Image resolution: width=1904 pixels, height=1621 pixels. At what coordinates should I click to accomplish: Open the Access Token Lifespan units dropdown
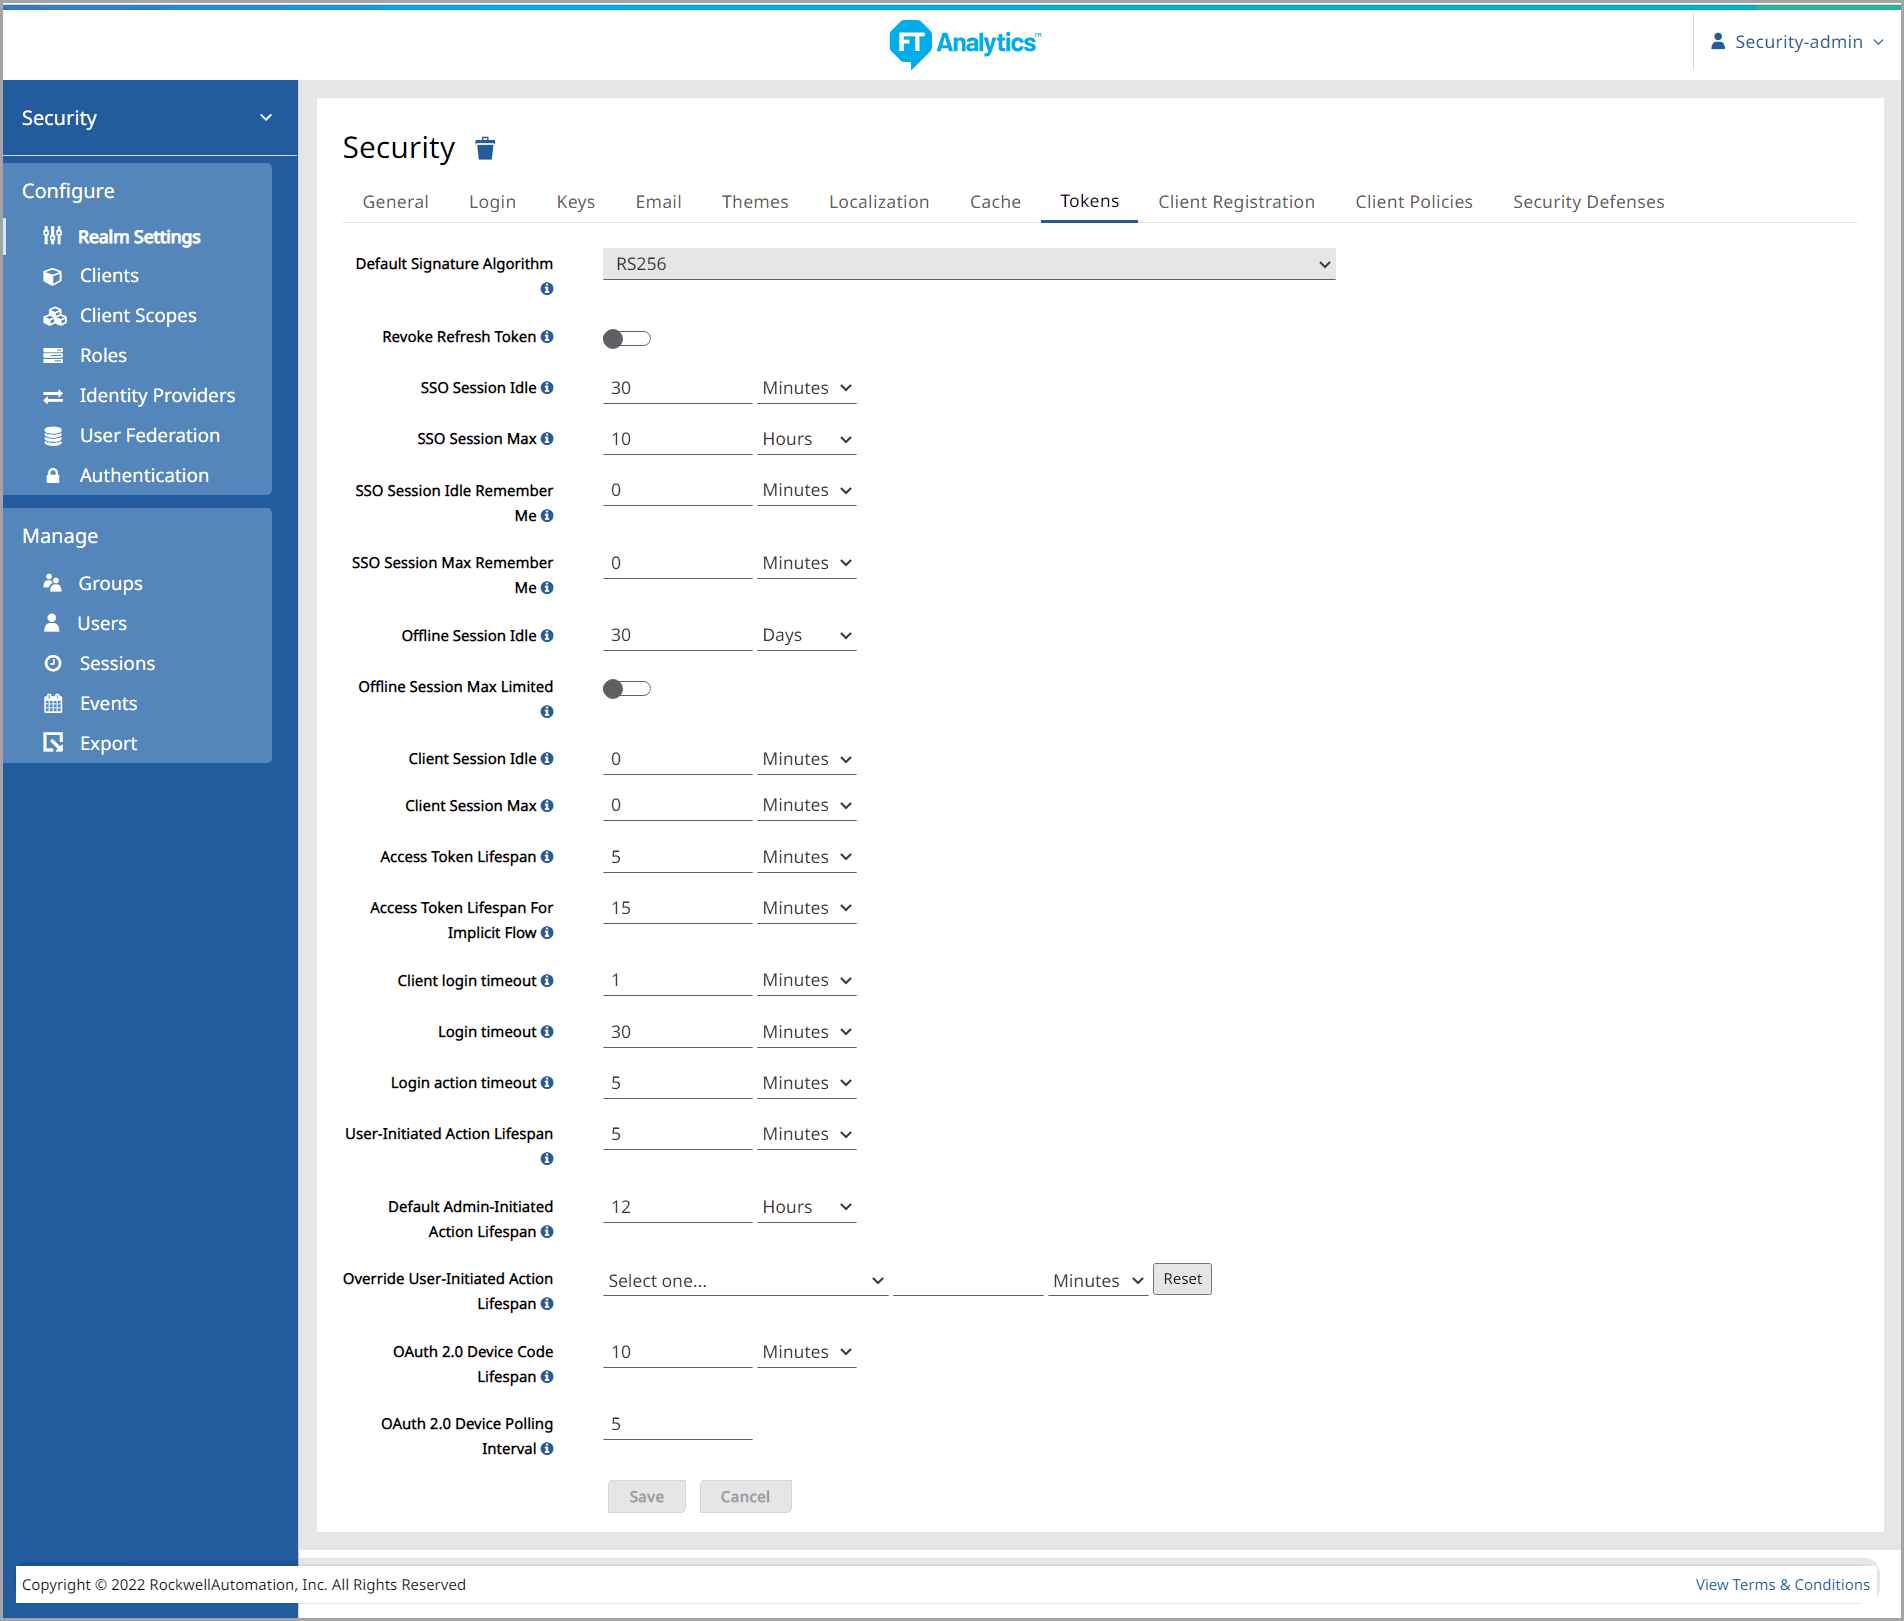[x=807, y=857]
